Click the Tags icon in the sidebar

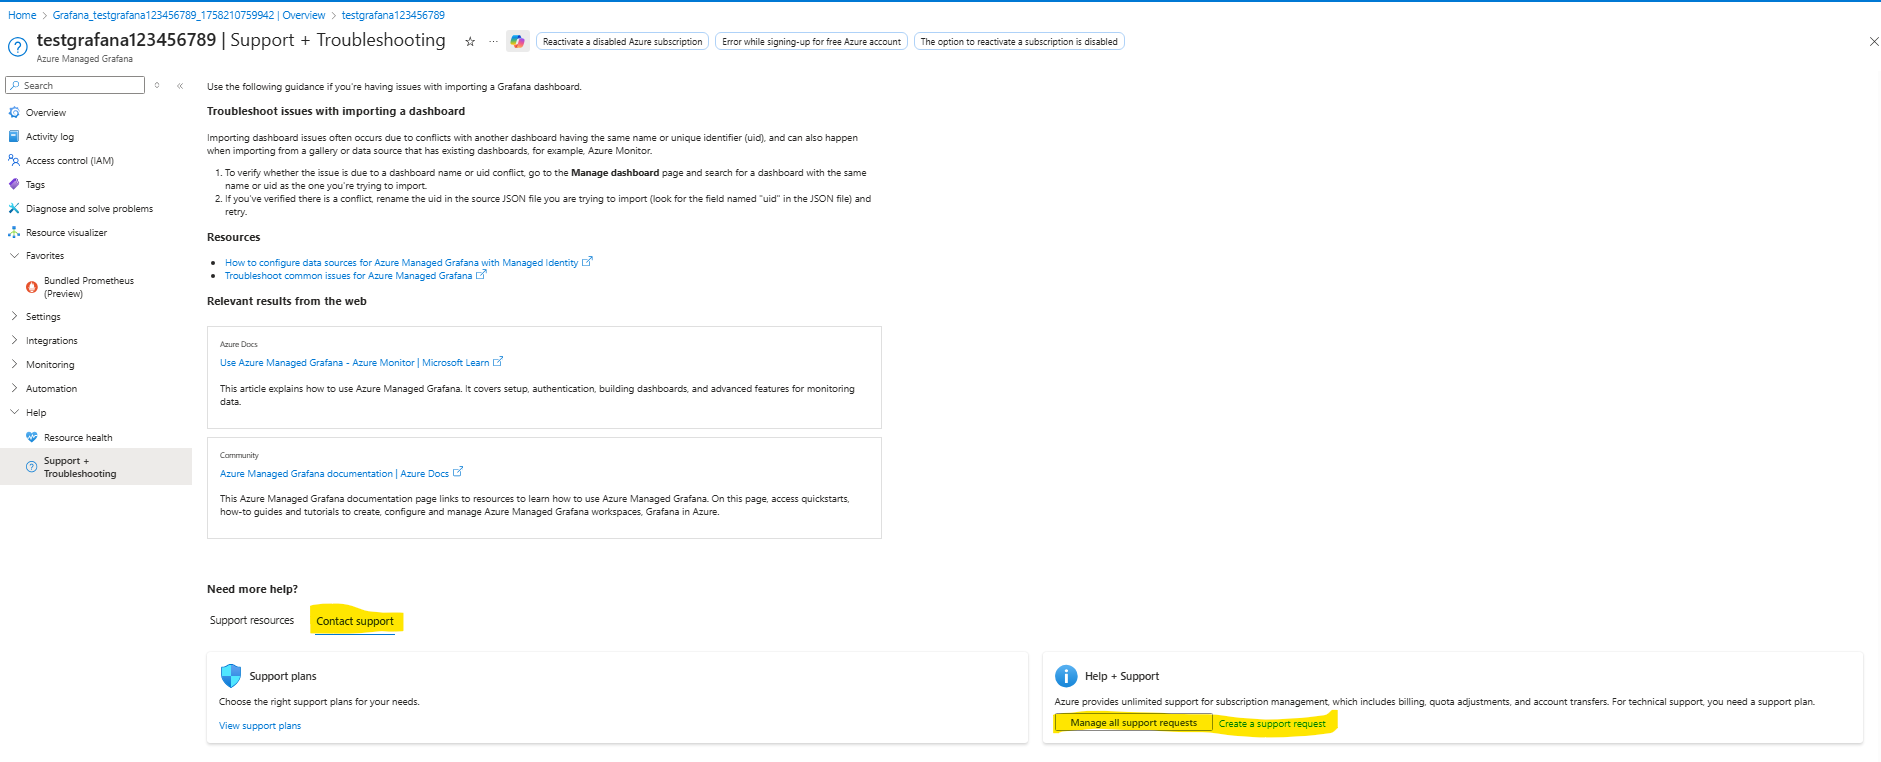click(x=14, y=185)
